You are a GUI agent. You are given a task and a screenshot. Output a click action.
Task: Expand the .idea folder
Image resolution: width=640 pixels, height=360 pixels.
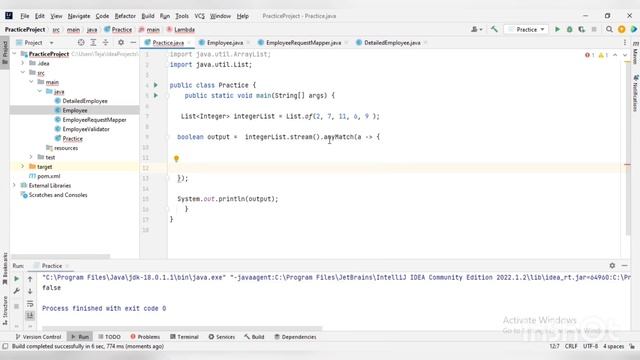pos(23,63)
